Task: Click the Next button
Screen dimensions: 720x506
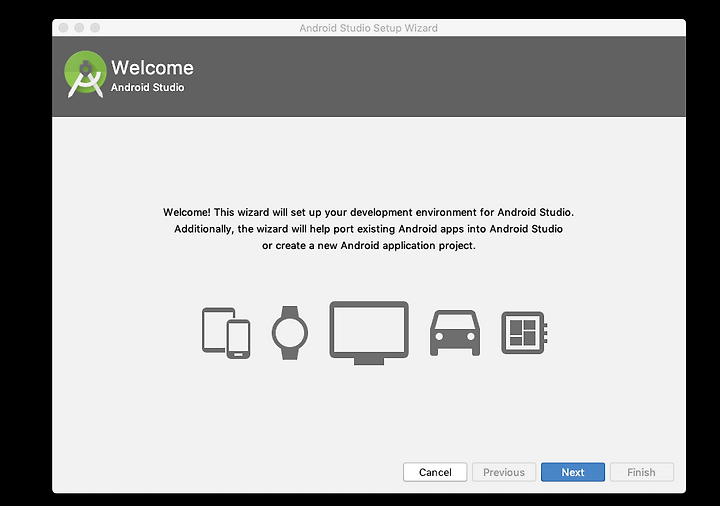Action: (573, 472)
